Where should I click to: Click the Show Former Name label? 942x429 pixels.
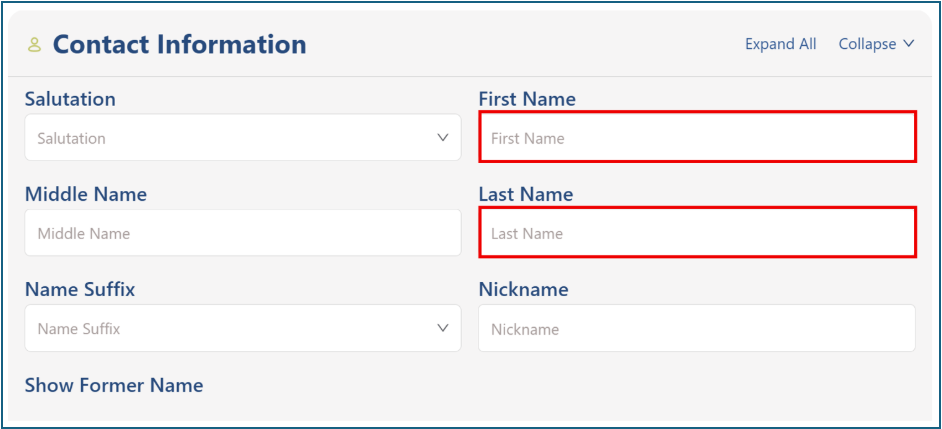pyautogui.click(x=114, y=385)
